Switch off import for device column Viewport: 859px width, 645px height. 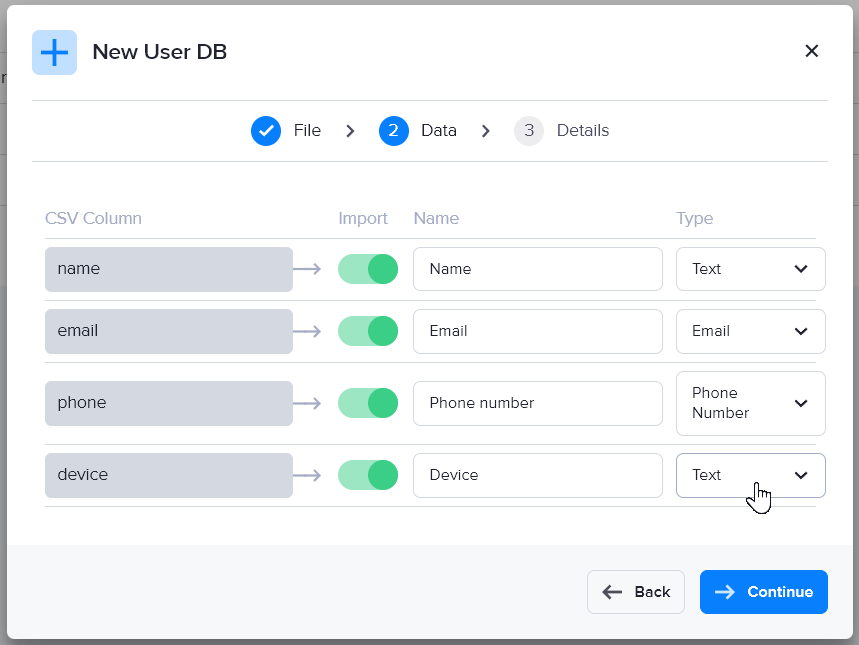click(368, 475)
